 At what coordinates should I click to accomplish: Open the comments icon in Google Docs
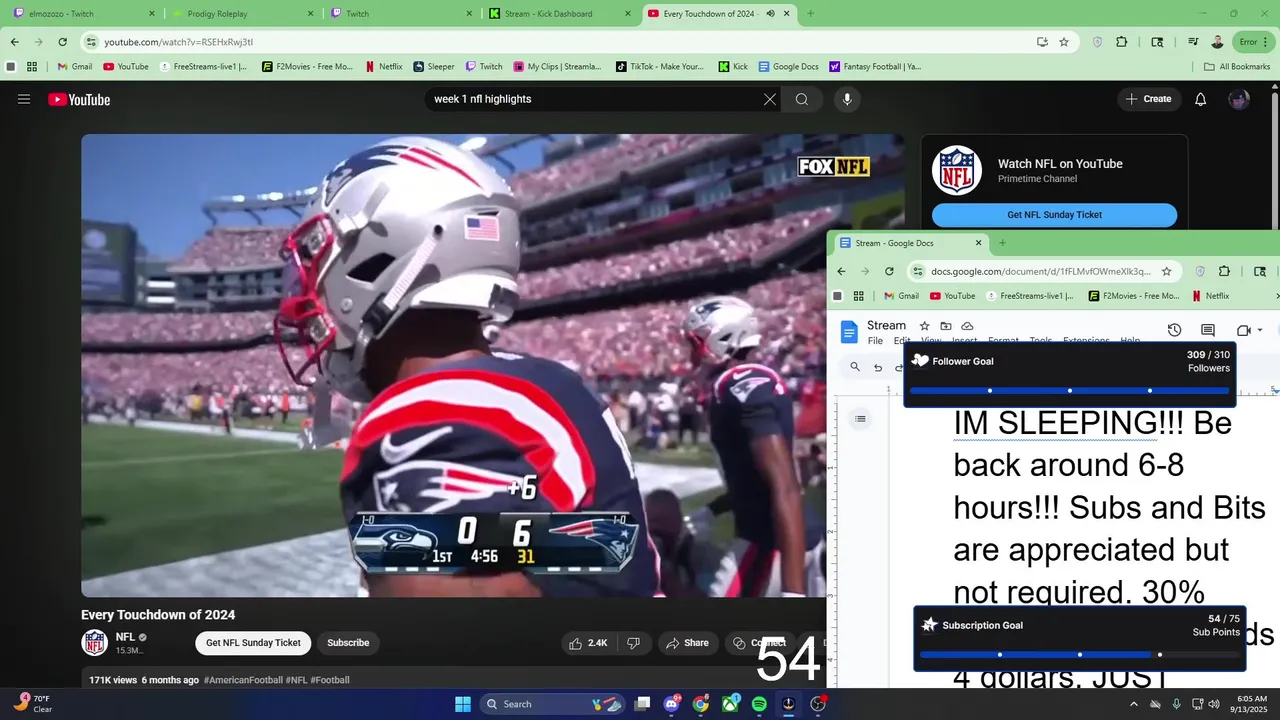[1208, 330]
